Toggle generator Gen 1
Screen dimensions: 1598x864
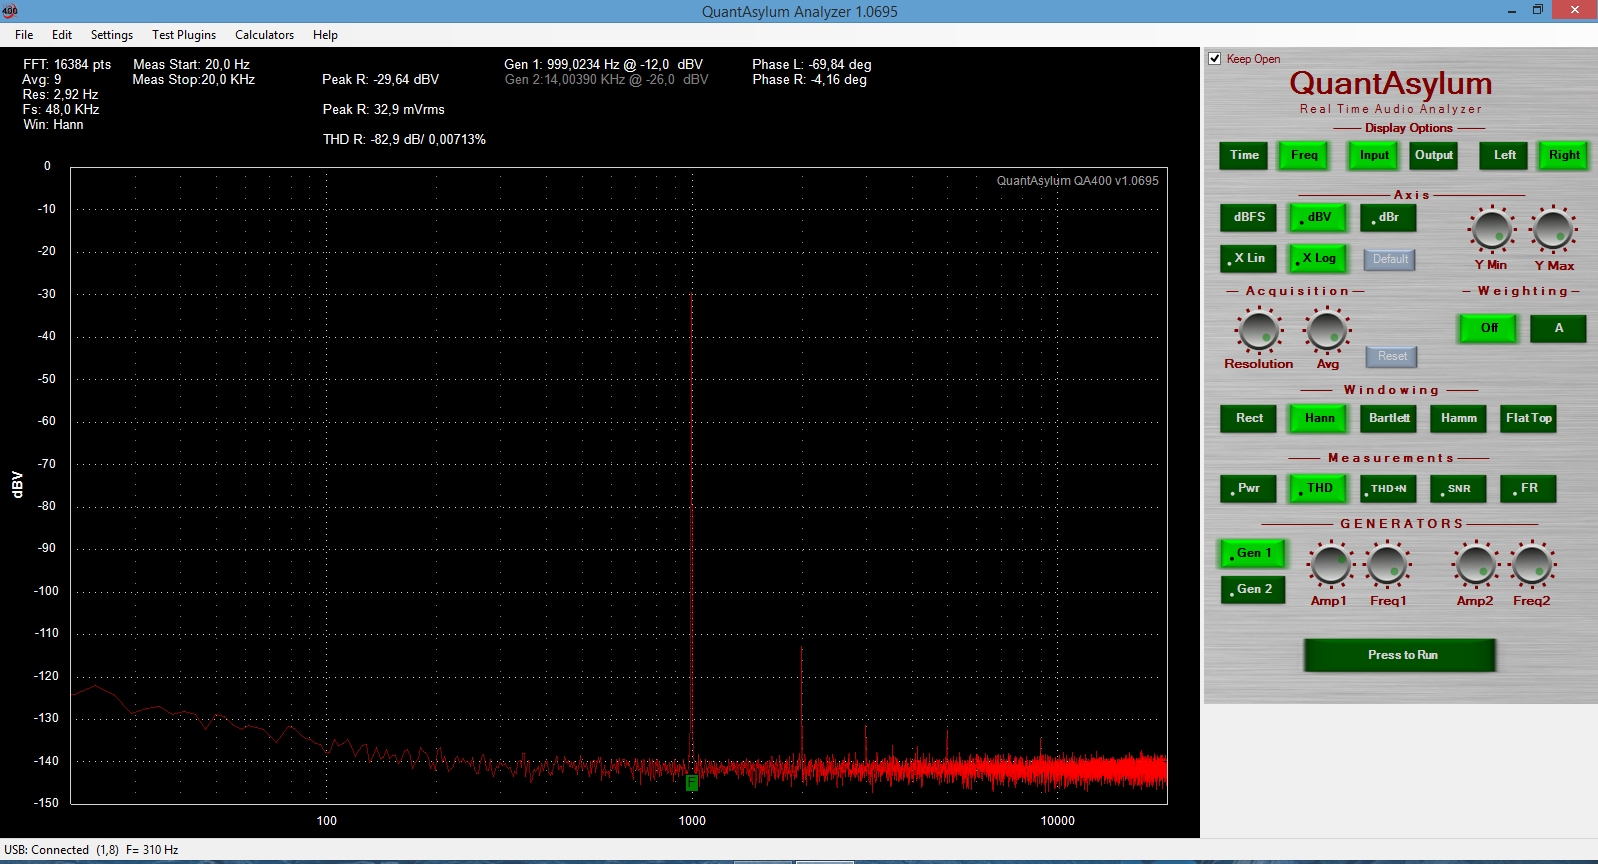coord(1254,553)
